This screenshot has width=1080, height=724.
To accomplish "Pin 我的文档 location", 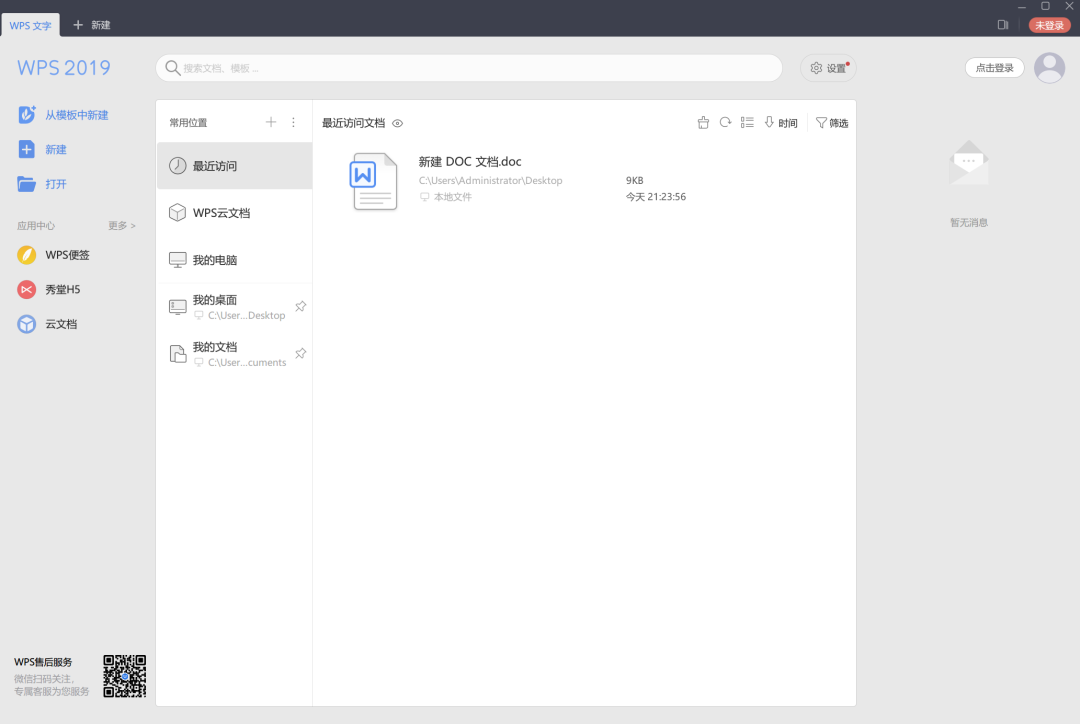I will (x=301, y=353).
